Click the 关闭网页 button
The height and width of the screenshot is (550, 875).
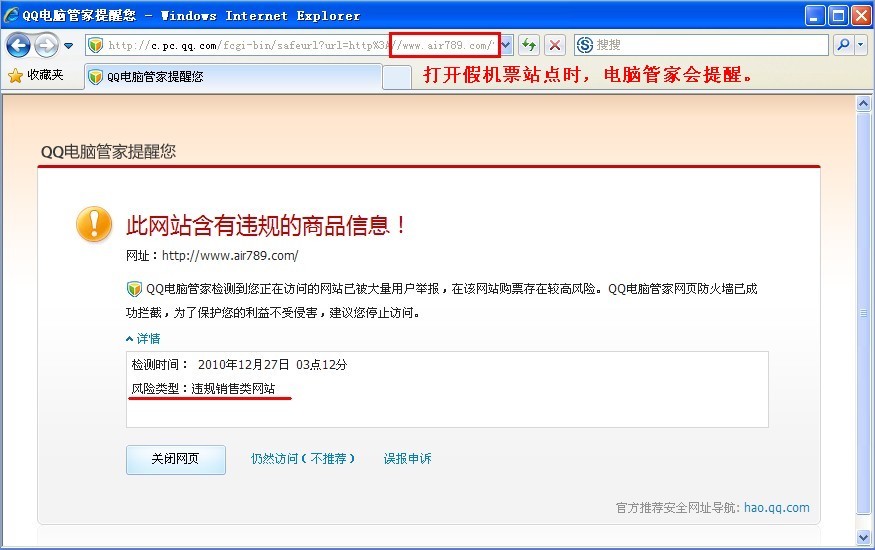pos(176,460)
